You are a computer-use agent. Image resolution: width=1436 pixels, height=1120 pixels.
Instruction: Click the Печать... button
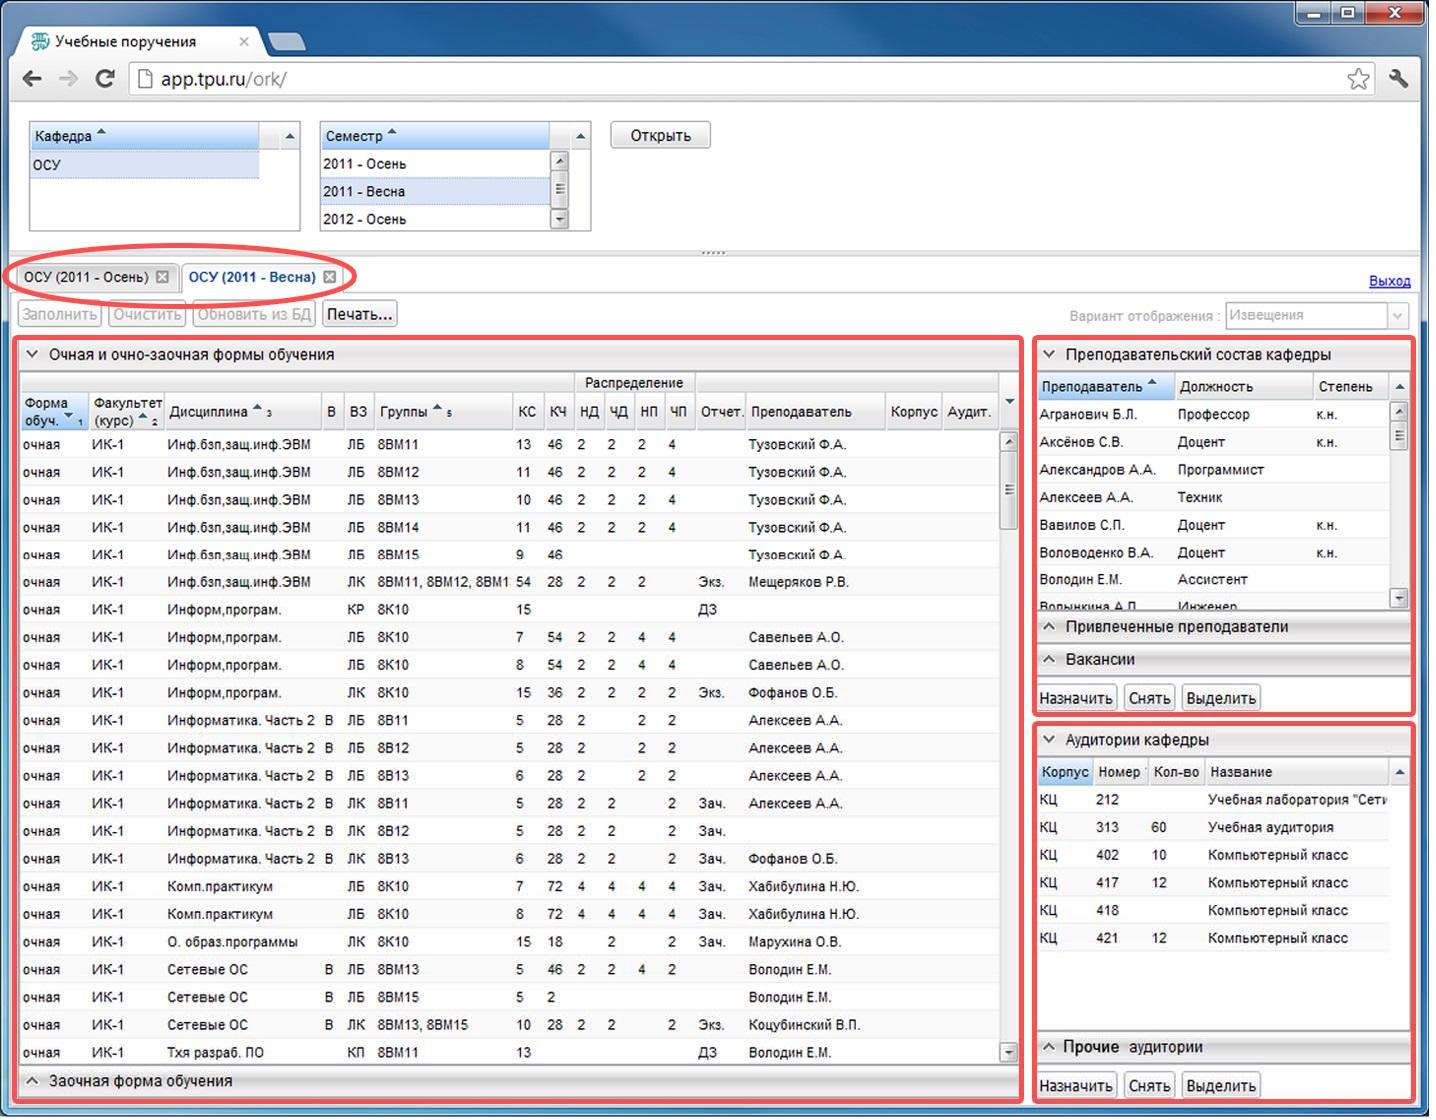(359, 314)
